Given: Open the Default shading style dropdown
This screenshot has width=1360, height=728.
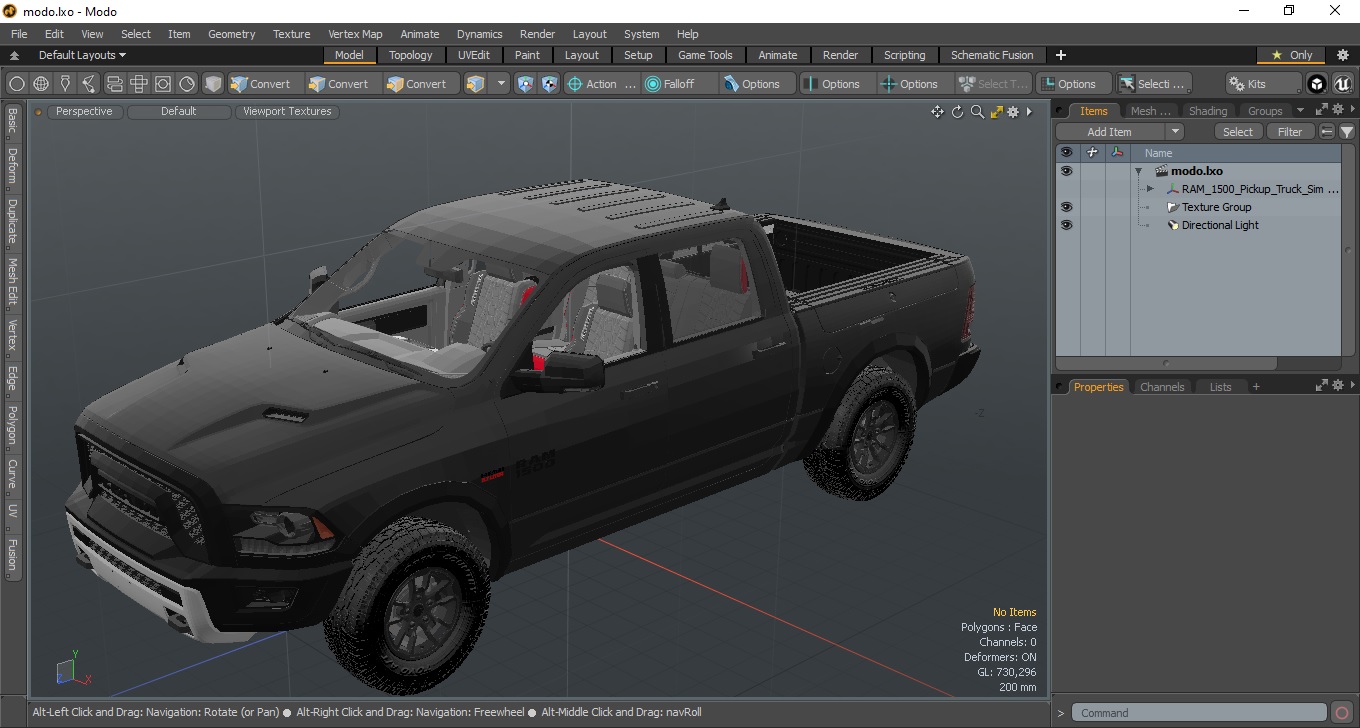Looking at the screenshot, I should coord(178,111).
